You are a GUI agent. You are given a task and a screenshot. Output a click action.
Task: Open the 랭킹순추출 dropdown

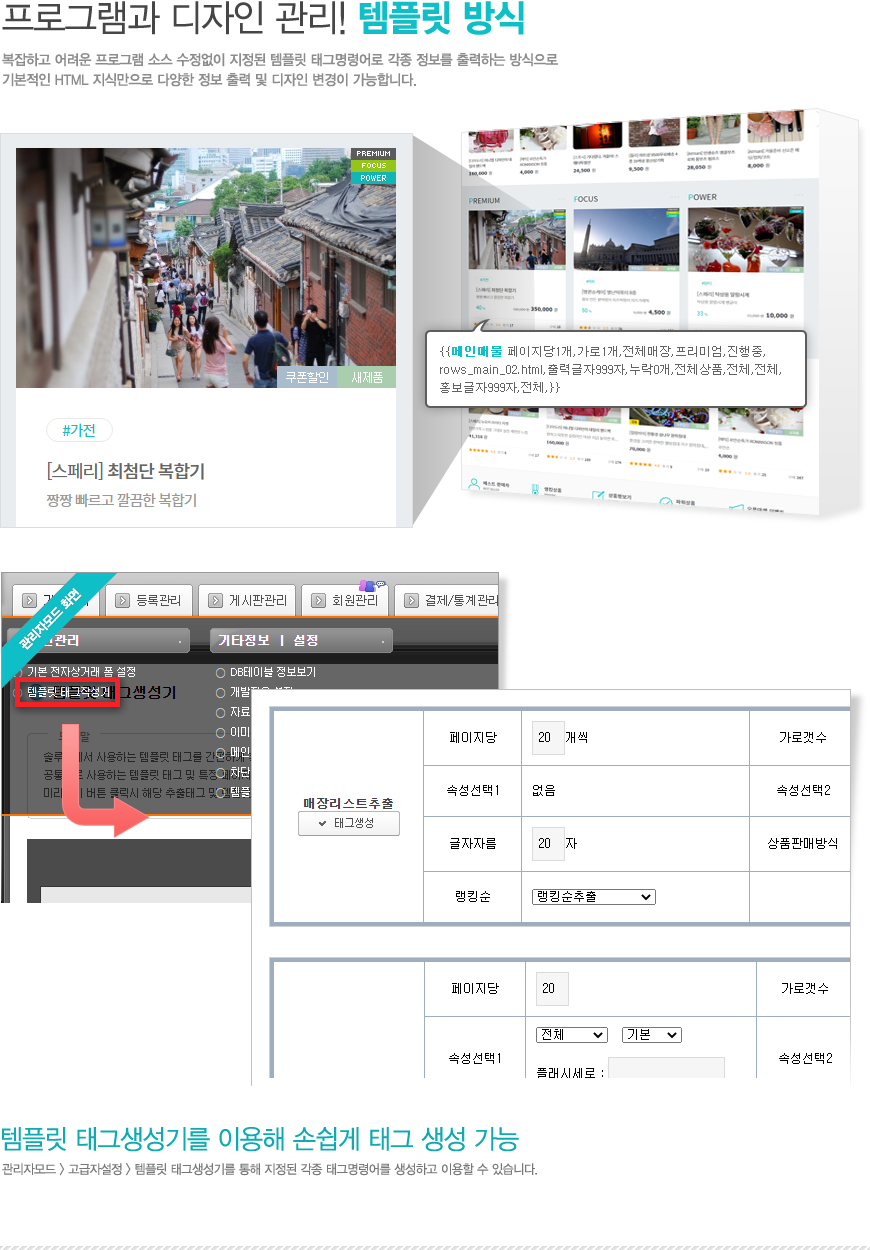tap(593, 897)
